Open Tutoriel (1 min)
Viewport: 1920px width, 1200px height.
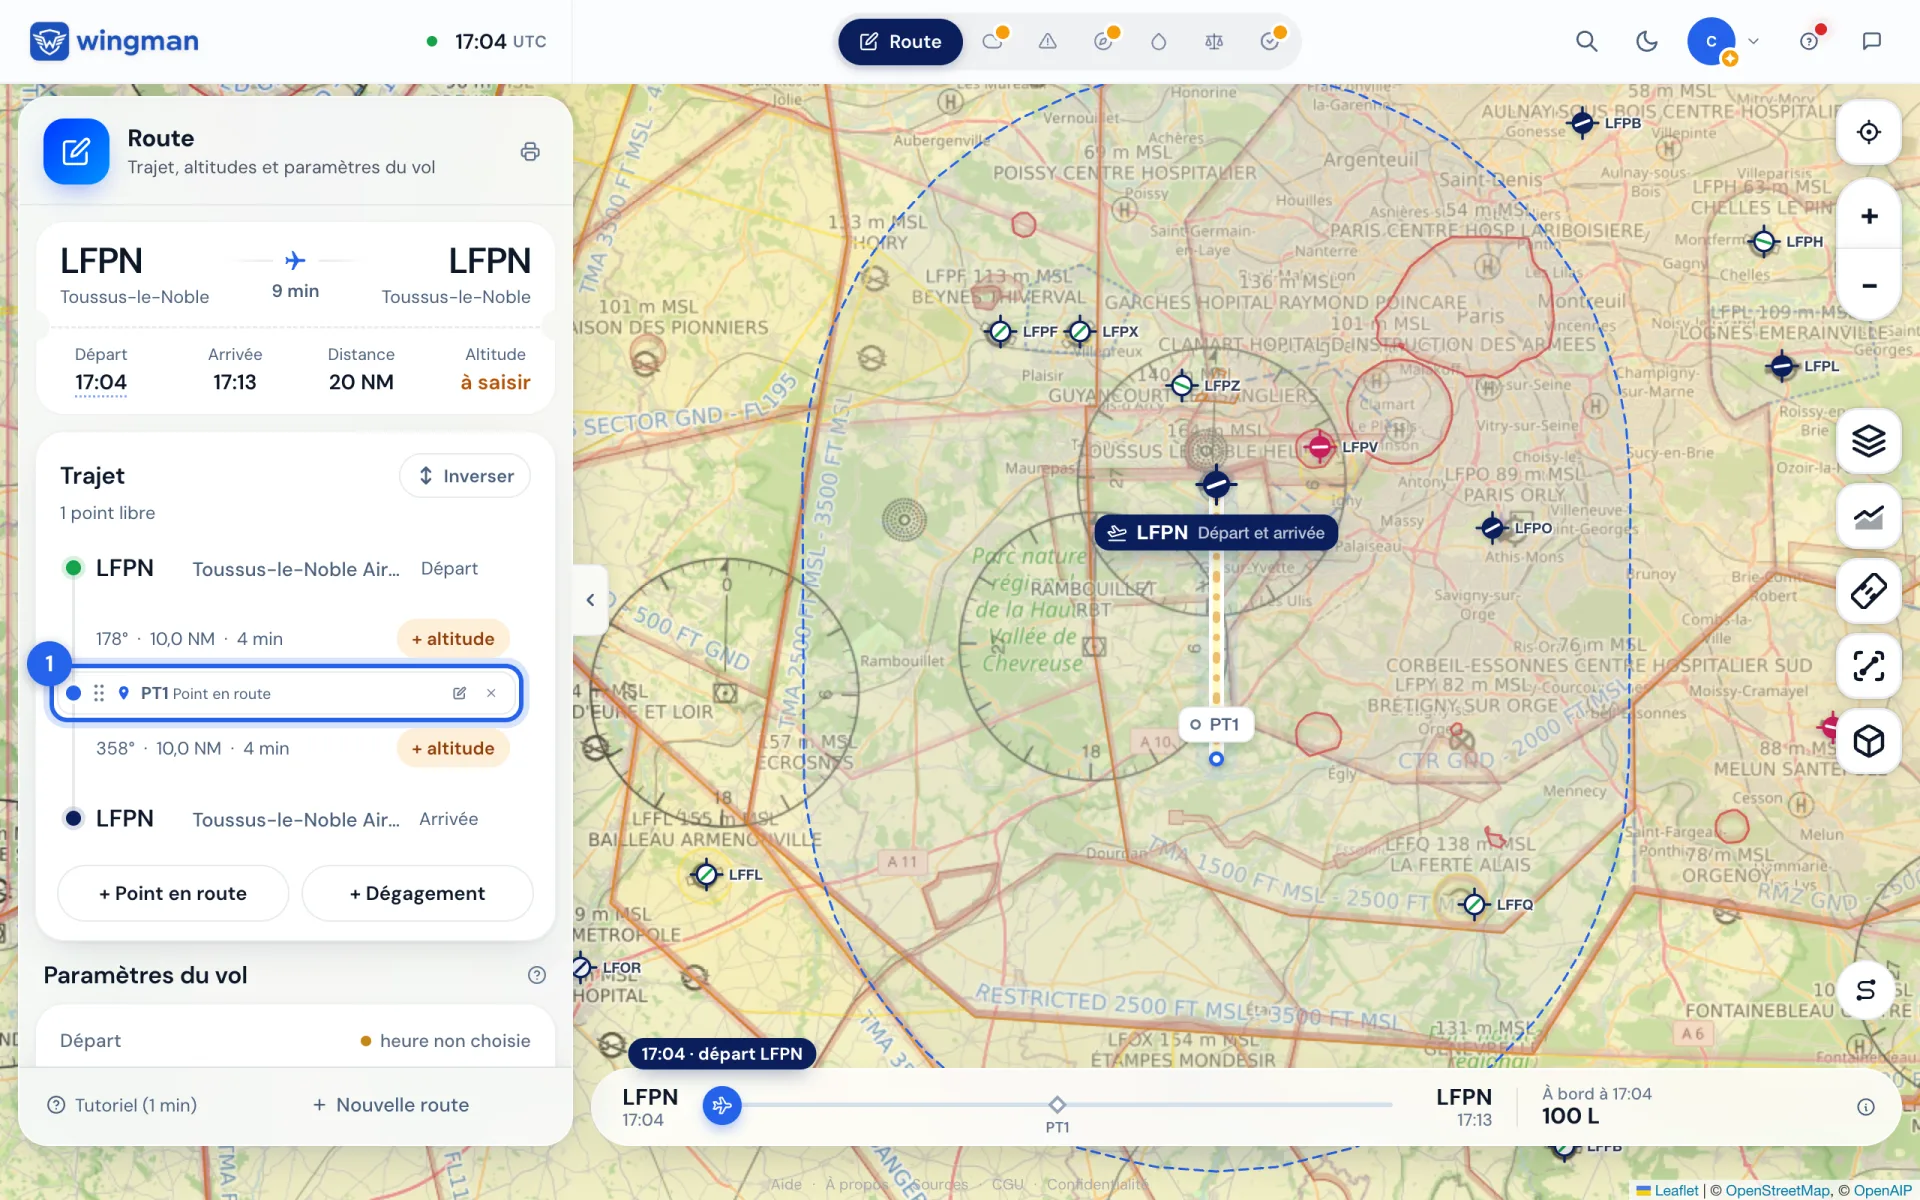(x=122, y=1105)
